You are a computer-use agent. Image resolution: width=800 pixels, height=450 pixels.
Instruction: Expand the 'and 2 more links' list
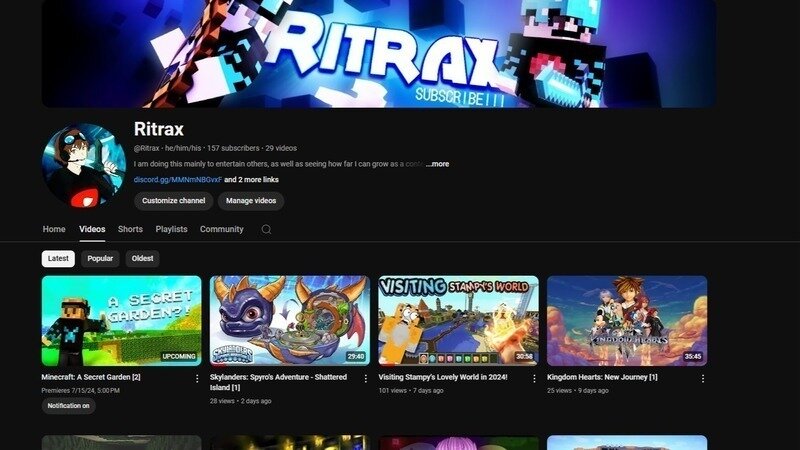(x=251, y=180)
